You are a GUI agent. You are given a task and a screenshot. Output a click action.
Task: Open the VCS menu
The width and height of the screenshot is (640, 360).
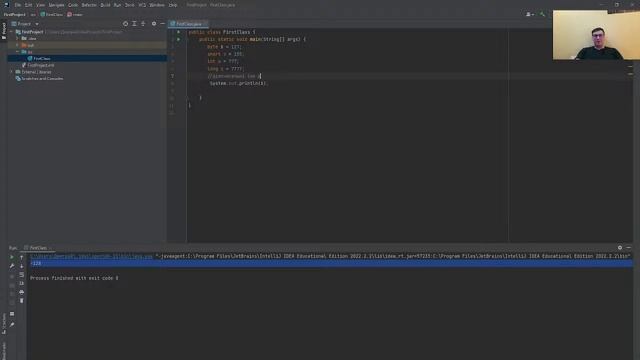[x=142, y=5]
